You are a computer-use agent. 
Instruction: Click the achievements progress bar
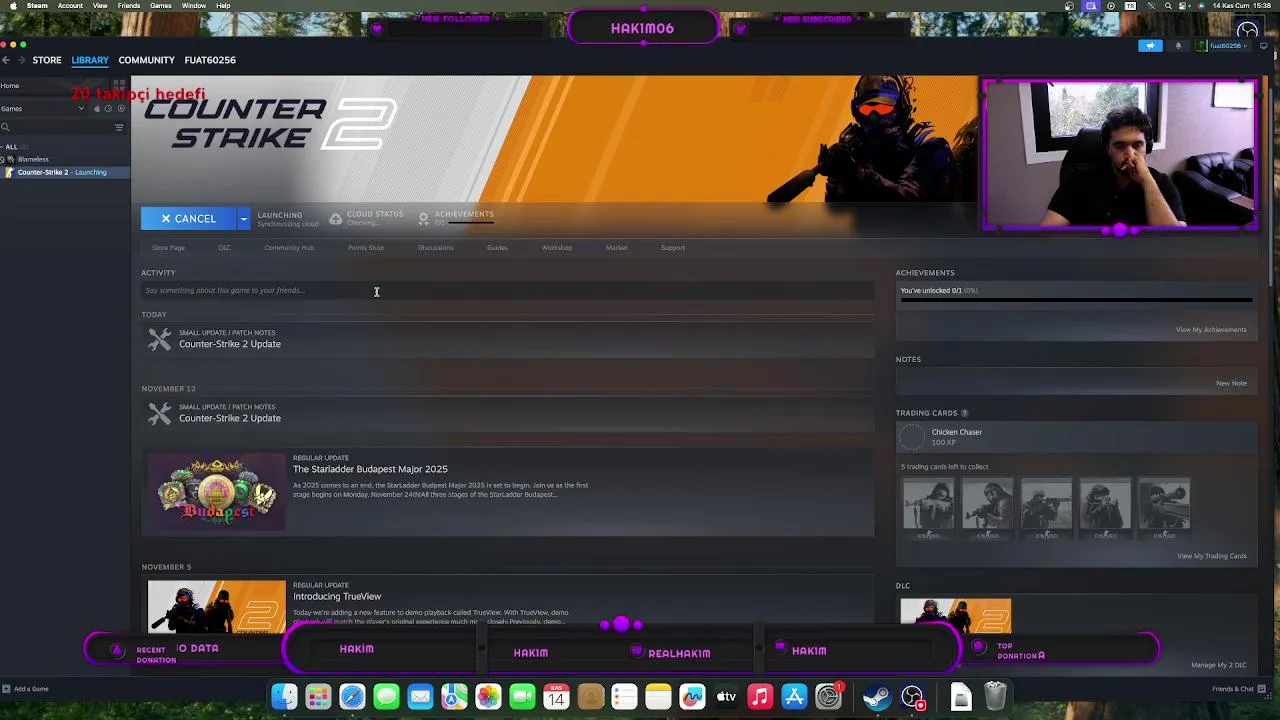[1076, 300]
